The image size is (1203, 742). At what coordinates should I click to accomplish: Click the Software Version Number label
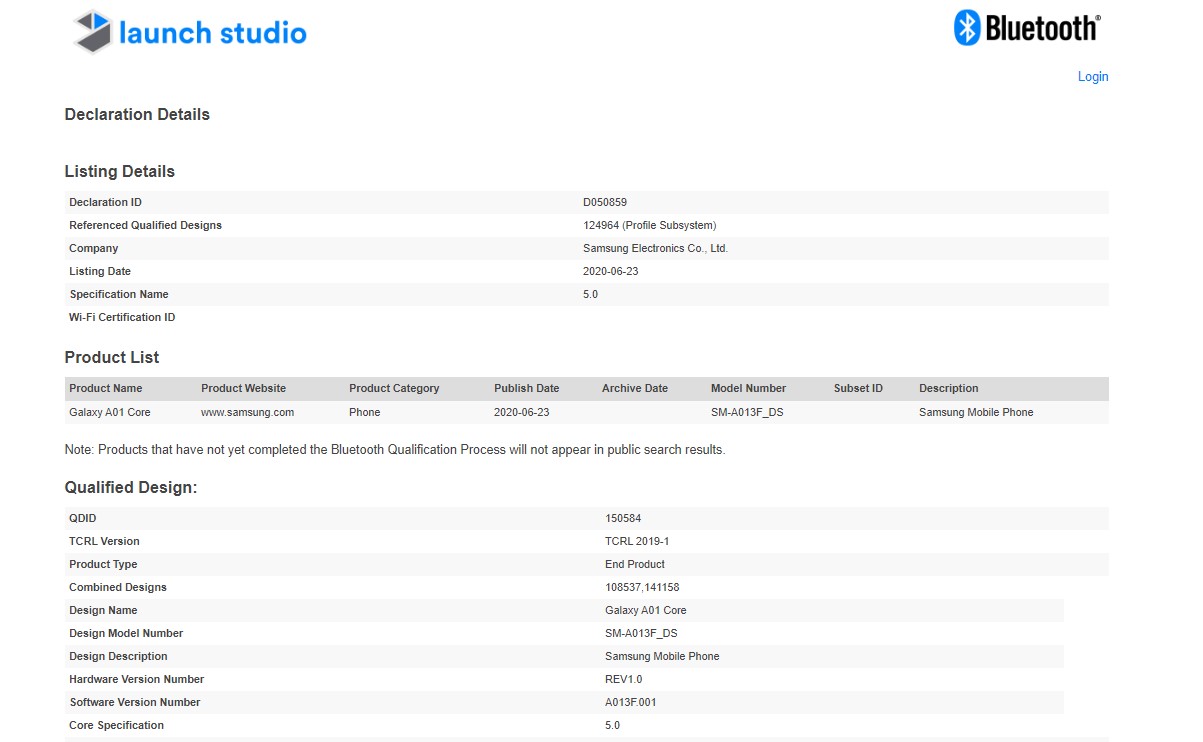pos(135,703)
